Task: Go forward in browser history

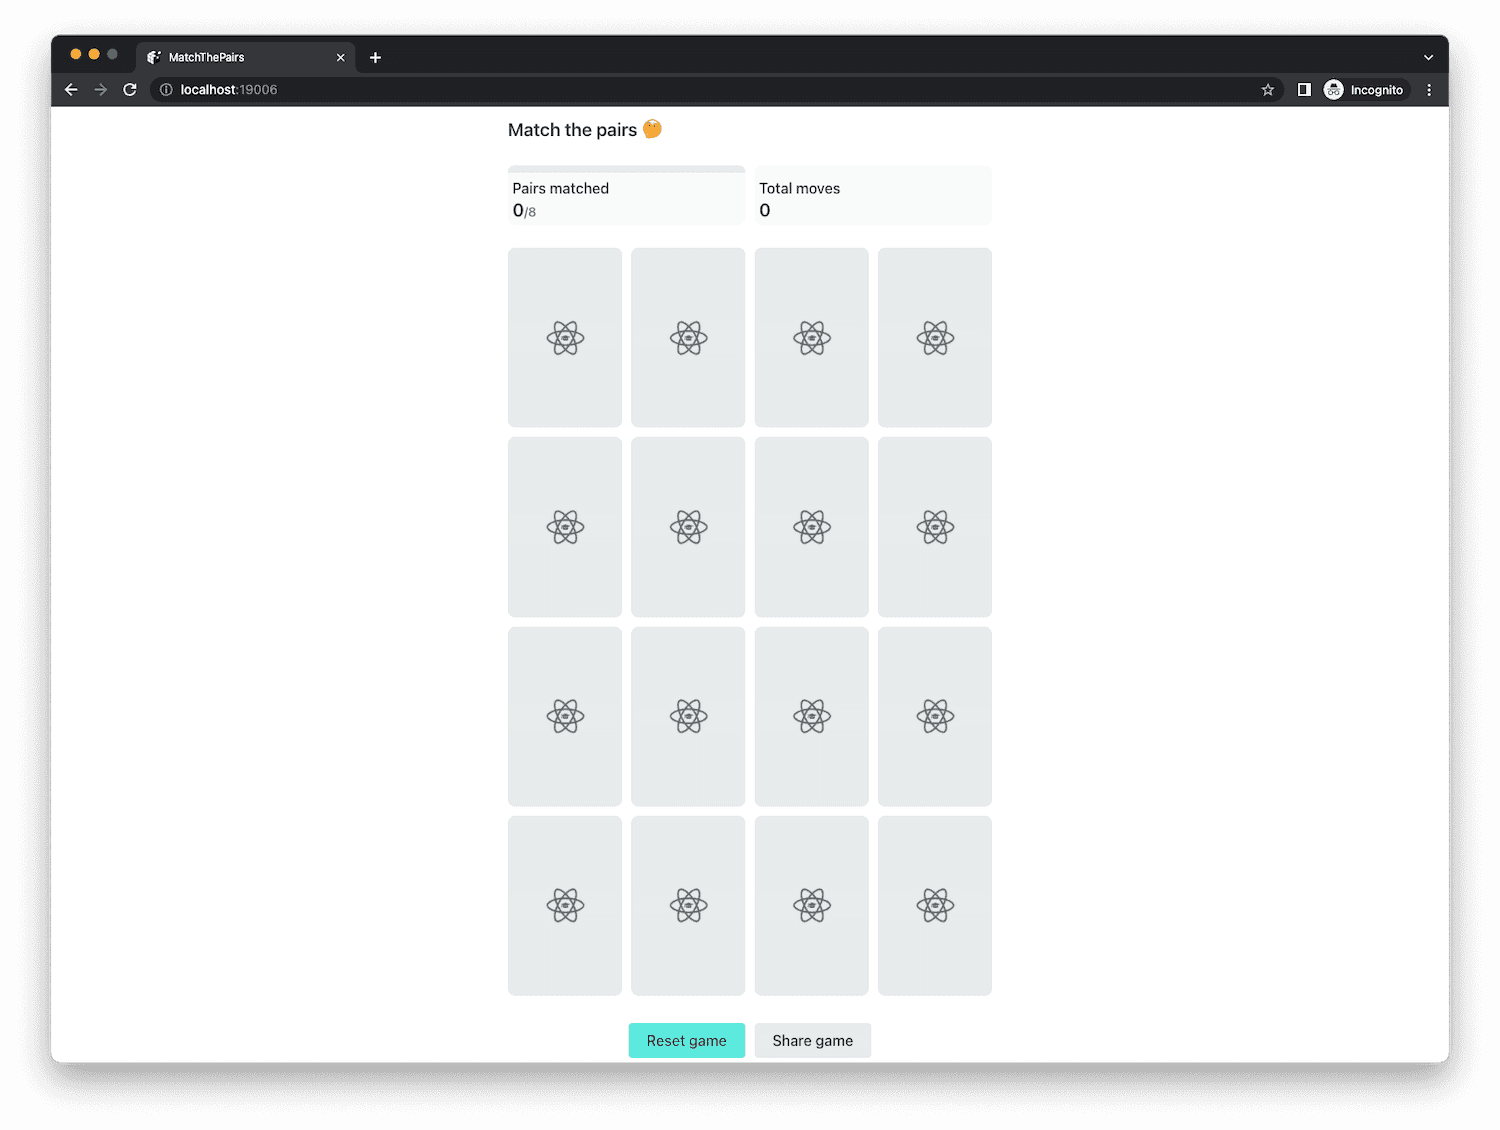Action: tap(100, 90)
